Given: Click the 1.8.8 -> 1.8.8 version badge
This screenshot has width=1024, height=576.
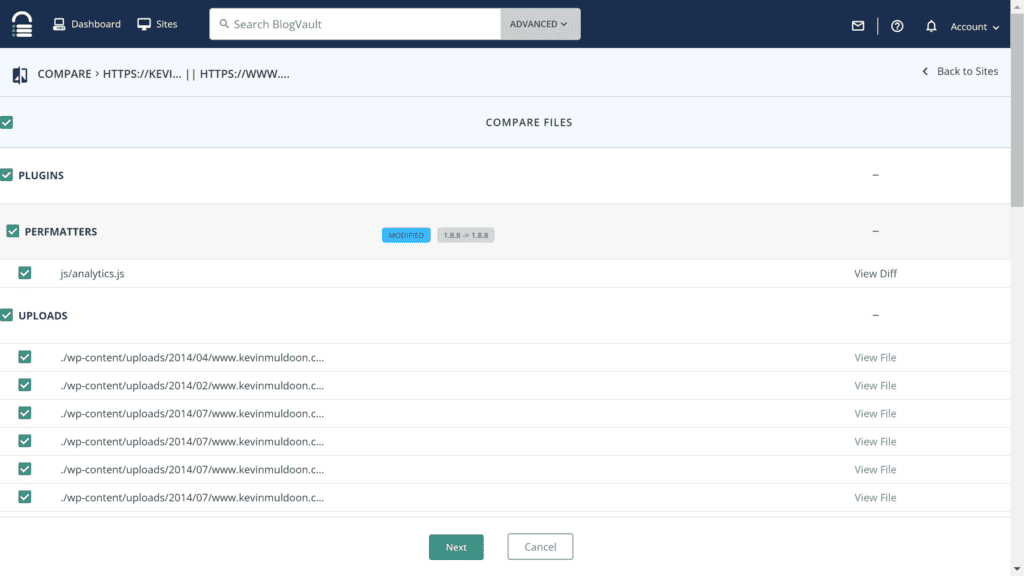Looking at the screenshot, I should click(x=466, y=235).
